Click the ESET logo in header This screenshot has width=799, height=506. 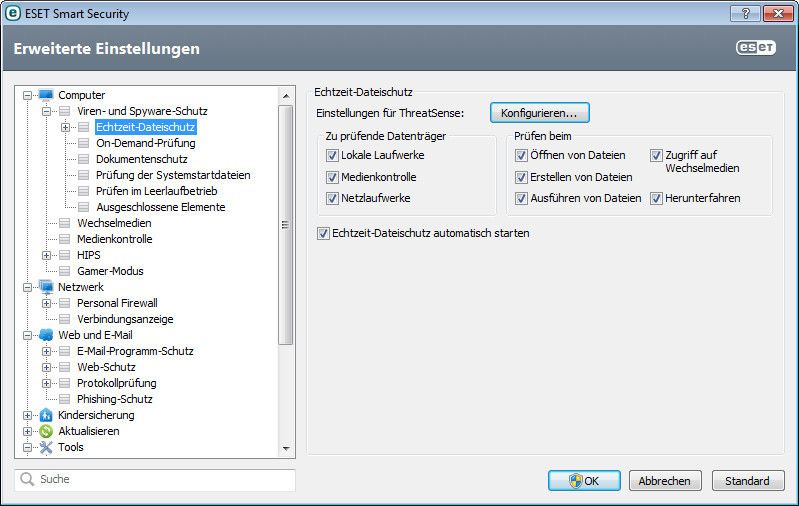tap(756, 47)
